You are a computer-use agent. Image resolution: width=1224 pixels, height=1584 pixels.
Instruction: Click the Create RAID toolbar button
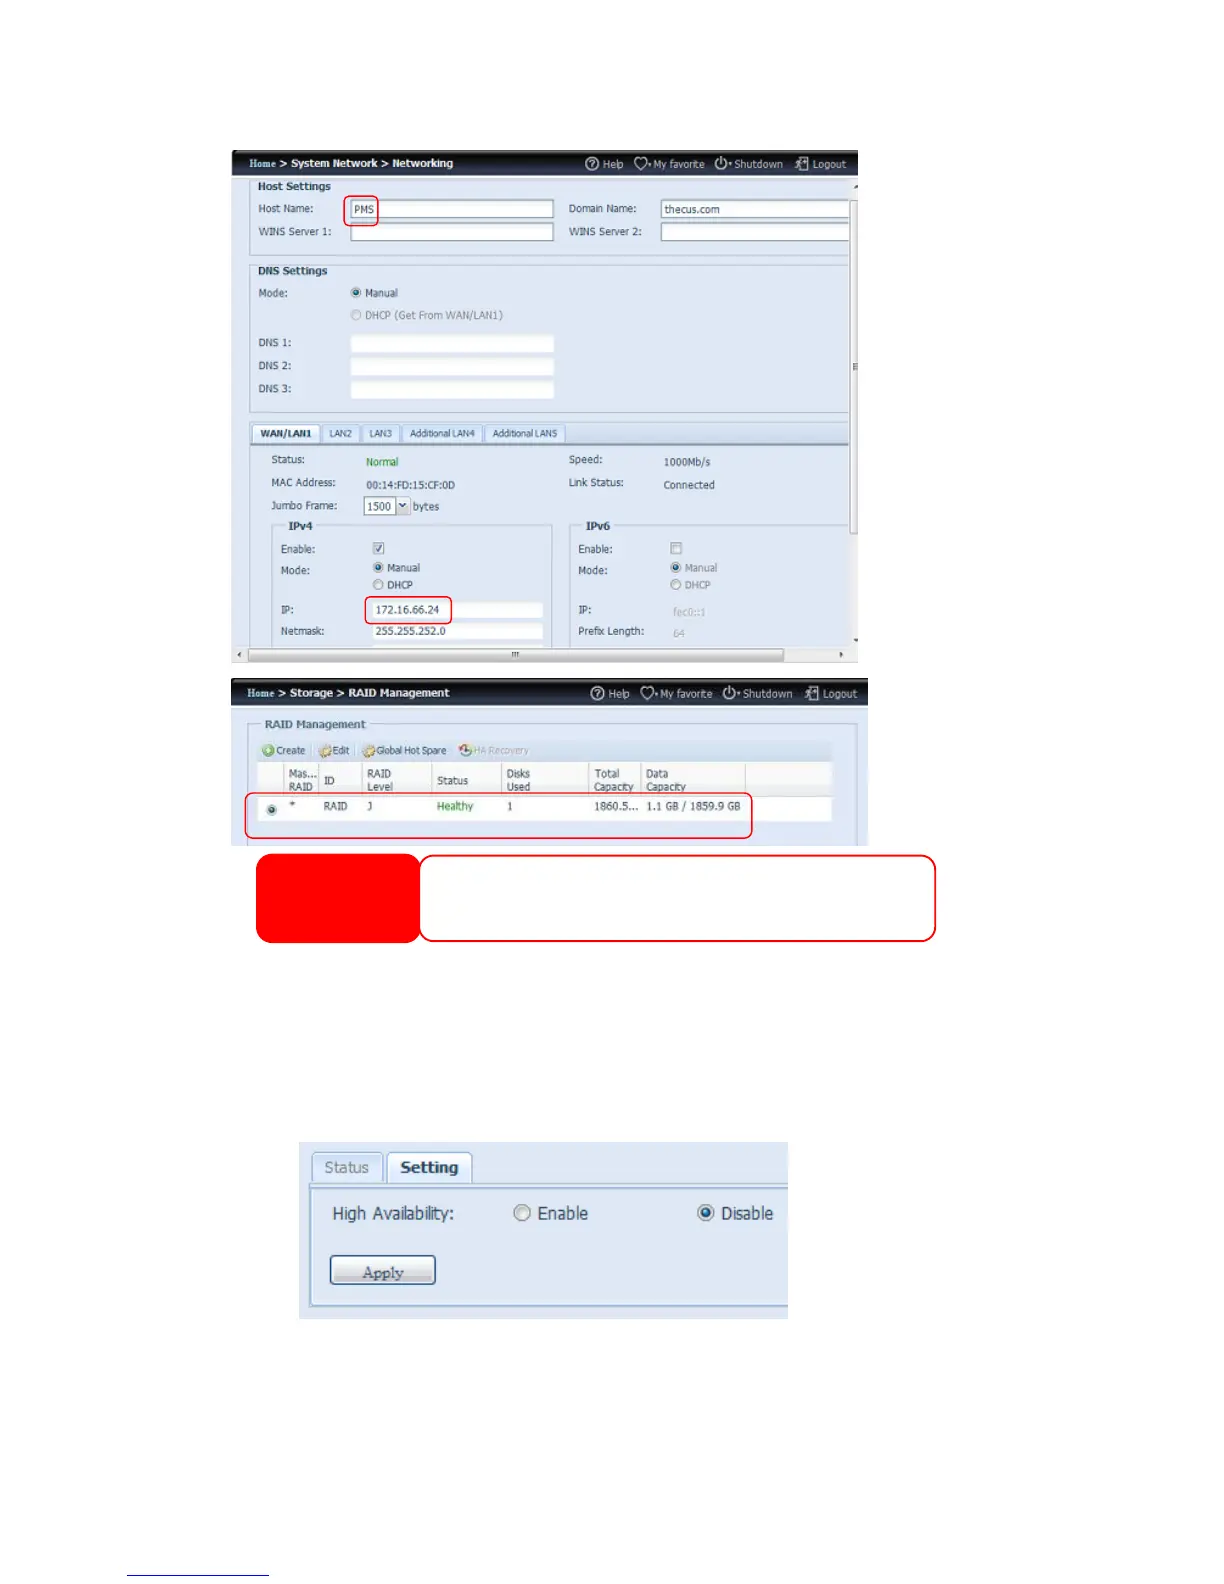tap(284, 750)
